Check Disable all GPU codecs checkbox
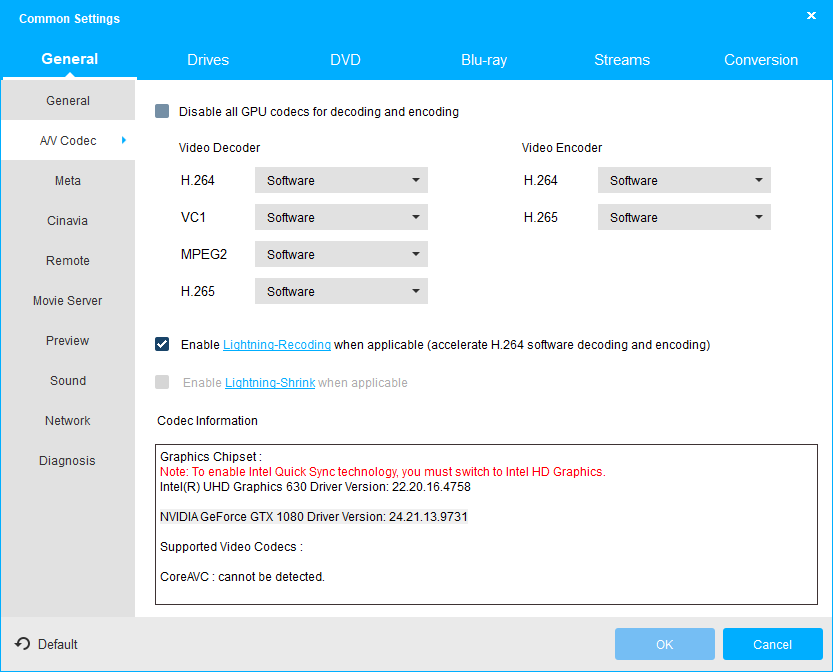 click(162, 111)
